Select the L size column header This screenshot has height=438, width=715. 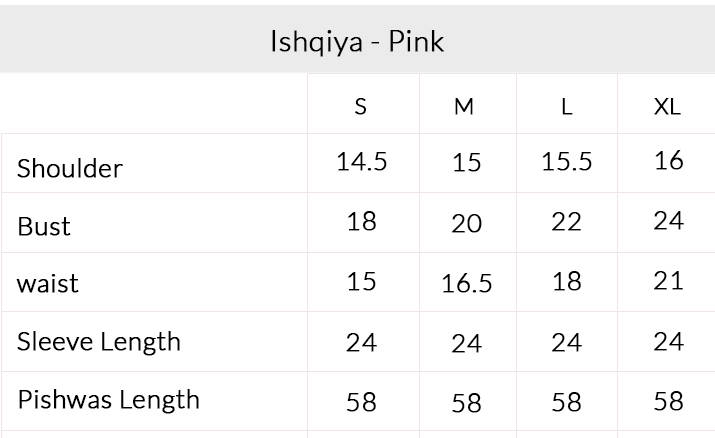(566, 106)
